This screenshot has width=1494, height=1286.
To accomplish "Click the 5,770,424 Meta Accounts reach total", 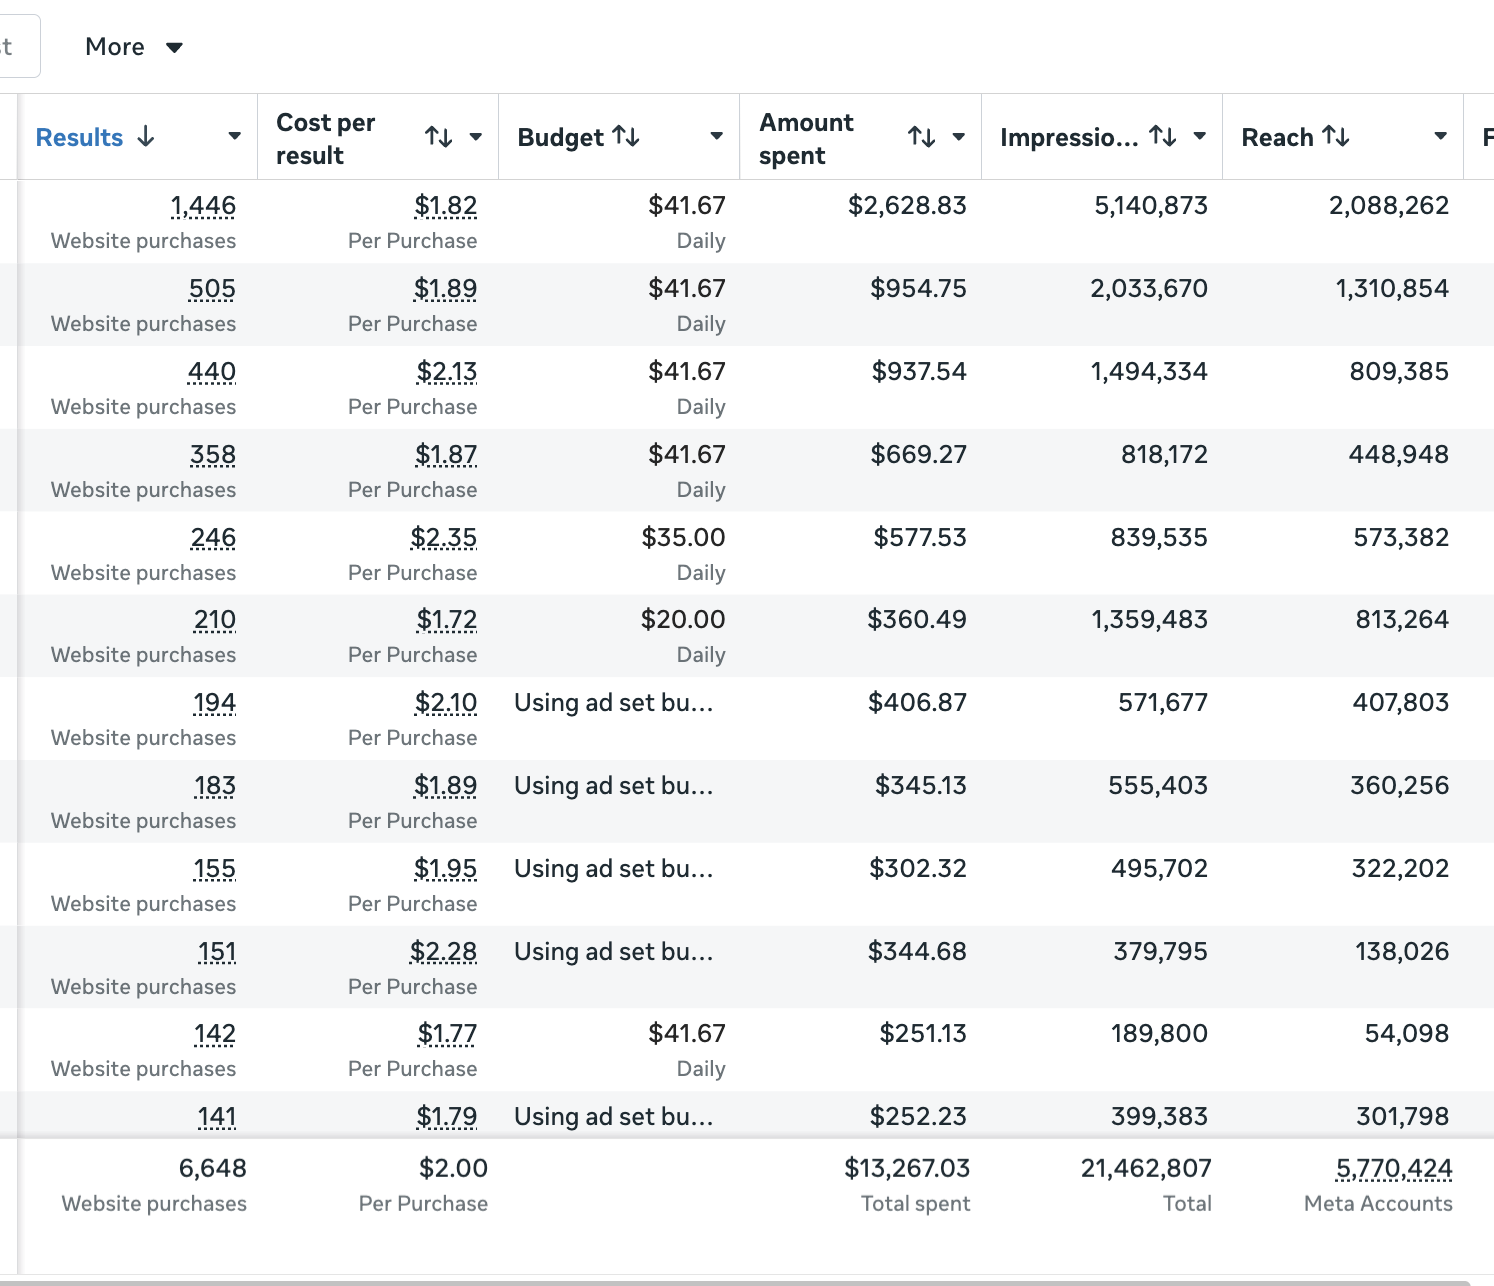I will click(1394, 1168).
